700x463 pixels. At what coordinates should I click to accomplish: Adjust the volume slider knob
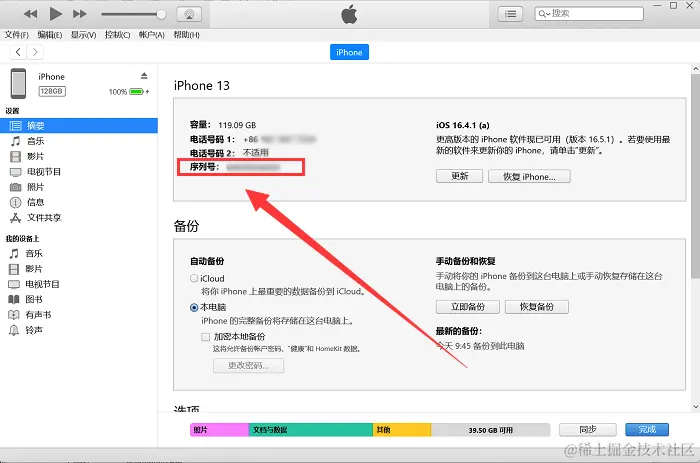tap(161, 14)
